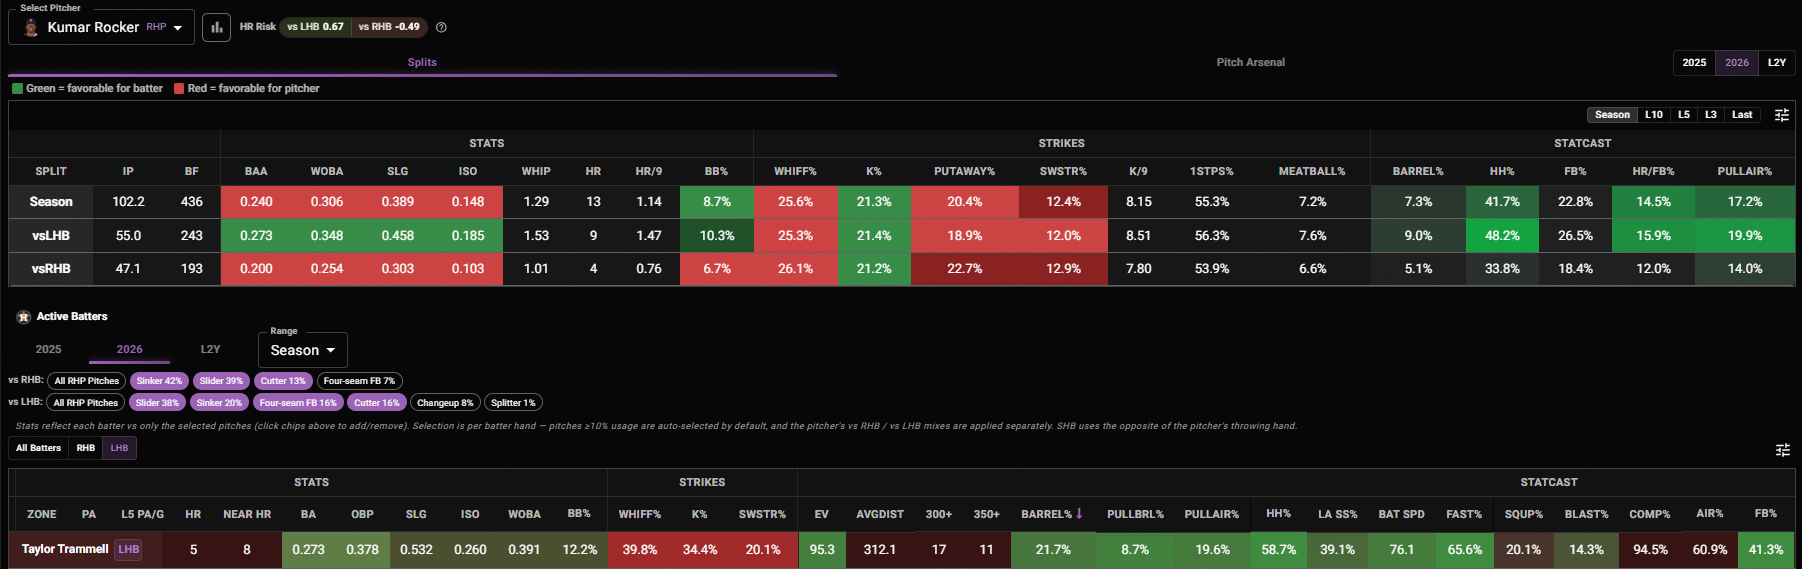Open the bar chart icon beside pitcher selector
The image size is (1802, 569).
pyautogui.click(x=216, y=27)
